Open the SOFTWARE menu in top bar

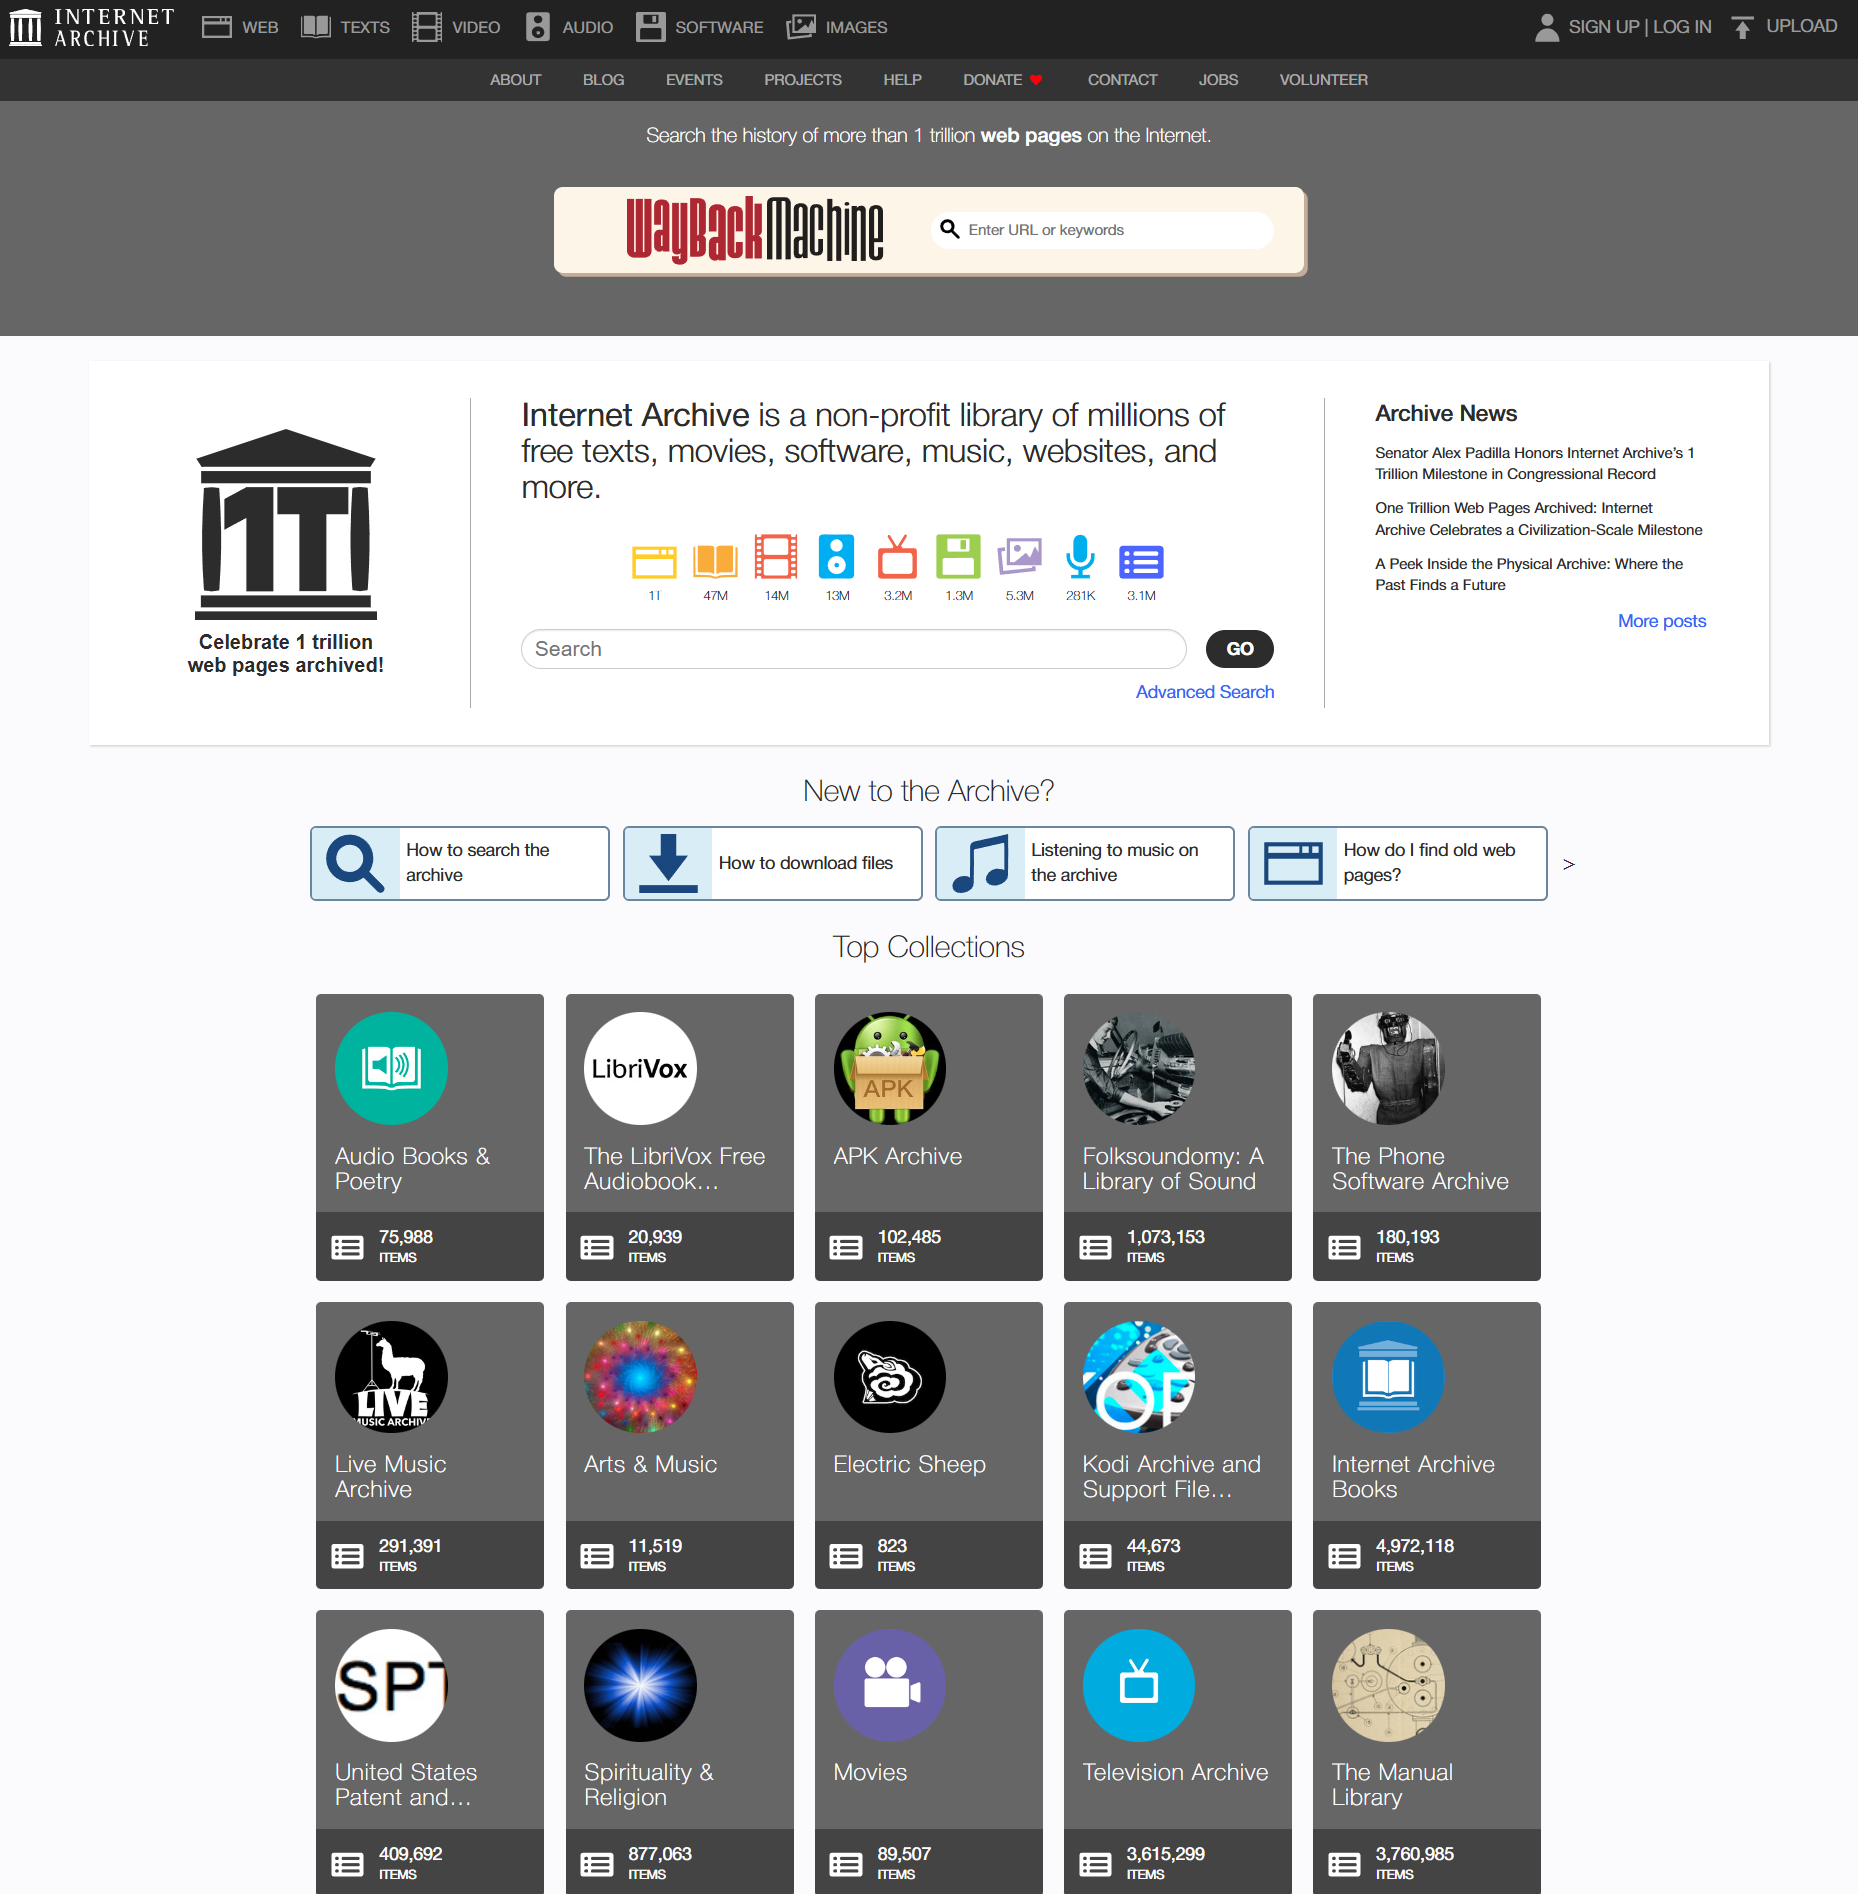pos(700,27)
